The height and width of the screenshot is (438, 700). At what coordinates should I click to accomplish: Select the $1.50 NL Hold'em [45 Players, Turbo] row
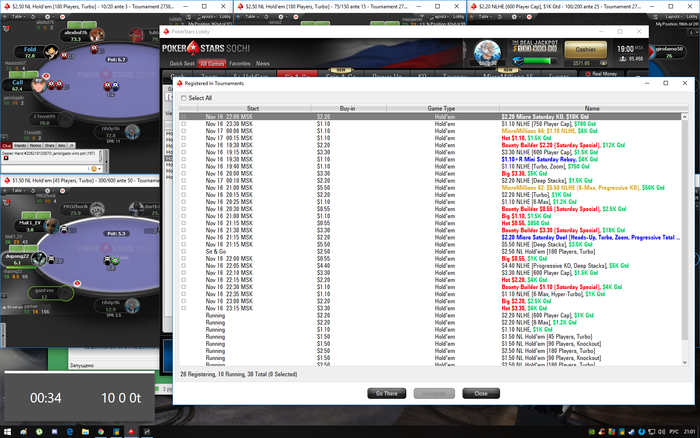(431, 337)
